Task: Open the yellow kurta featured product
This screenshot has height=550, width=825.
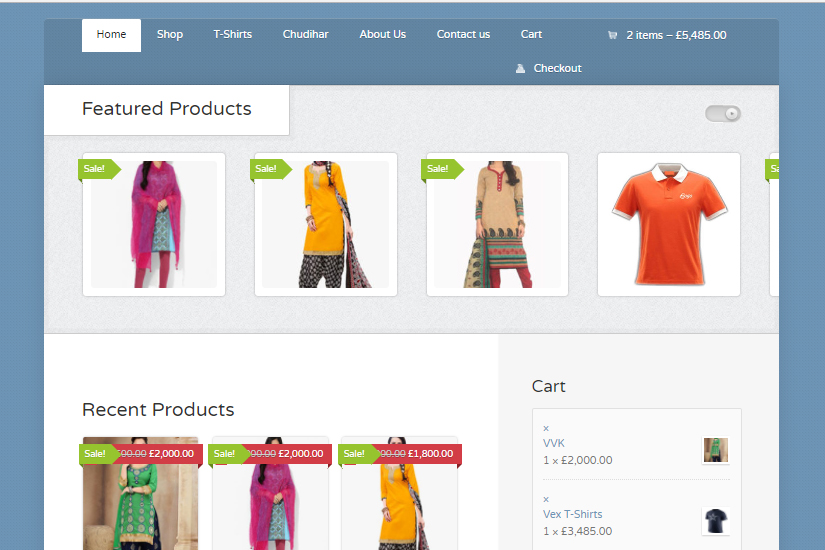Action: (x=325, y=224)
